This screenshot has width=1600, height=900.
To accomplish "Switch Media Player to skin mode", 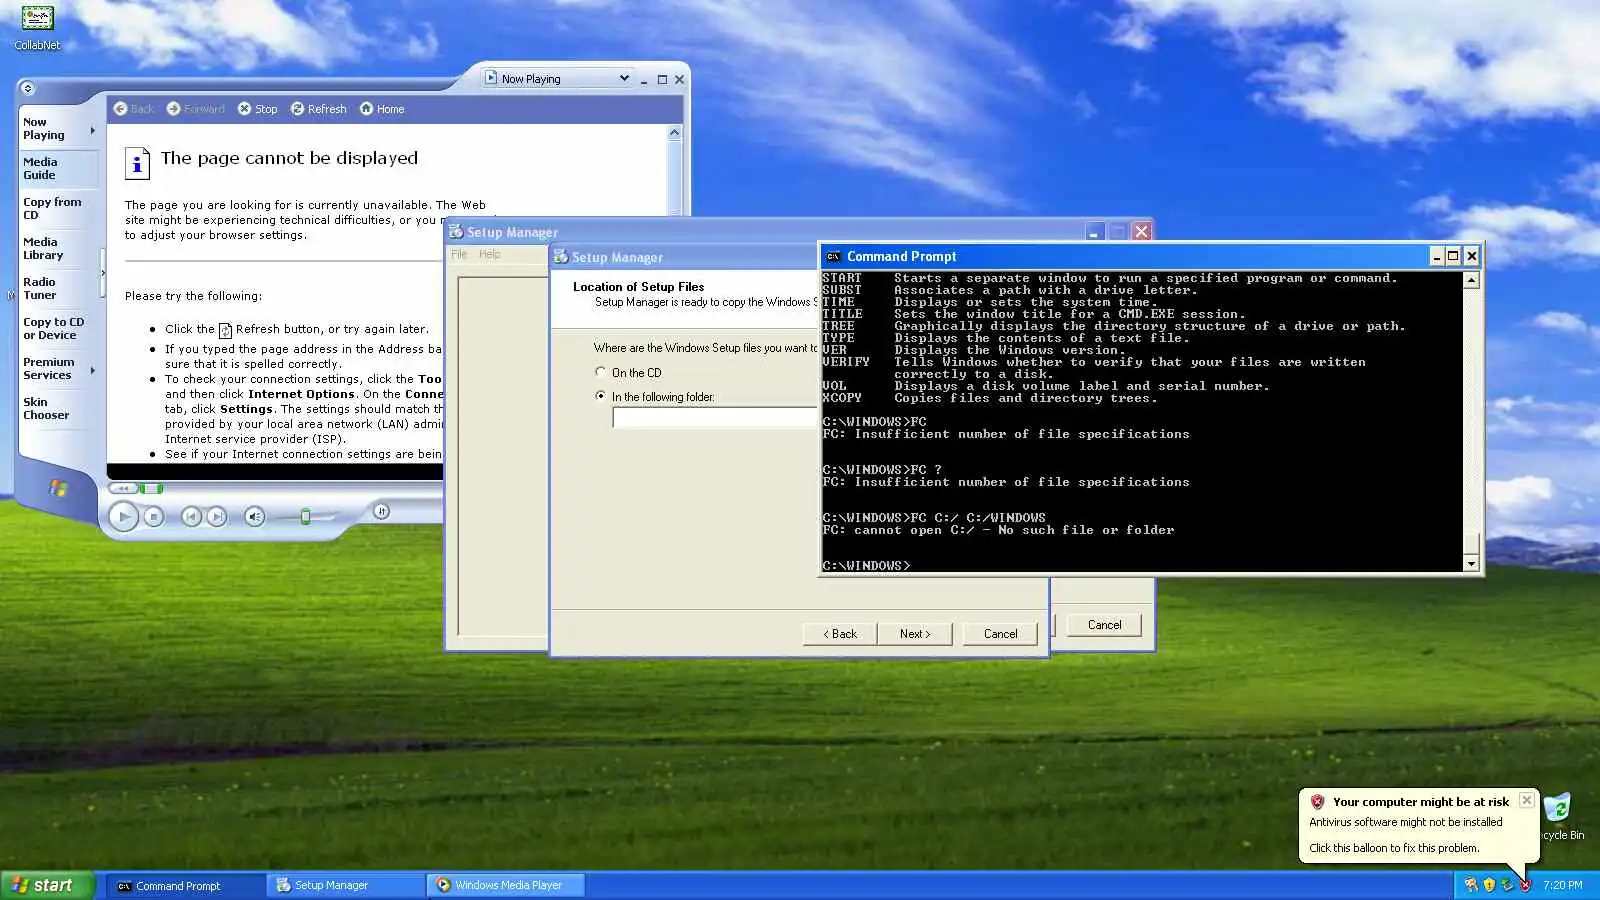I will 381,511.
